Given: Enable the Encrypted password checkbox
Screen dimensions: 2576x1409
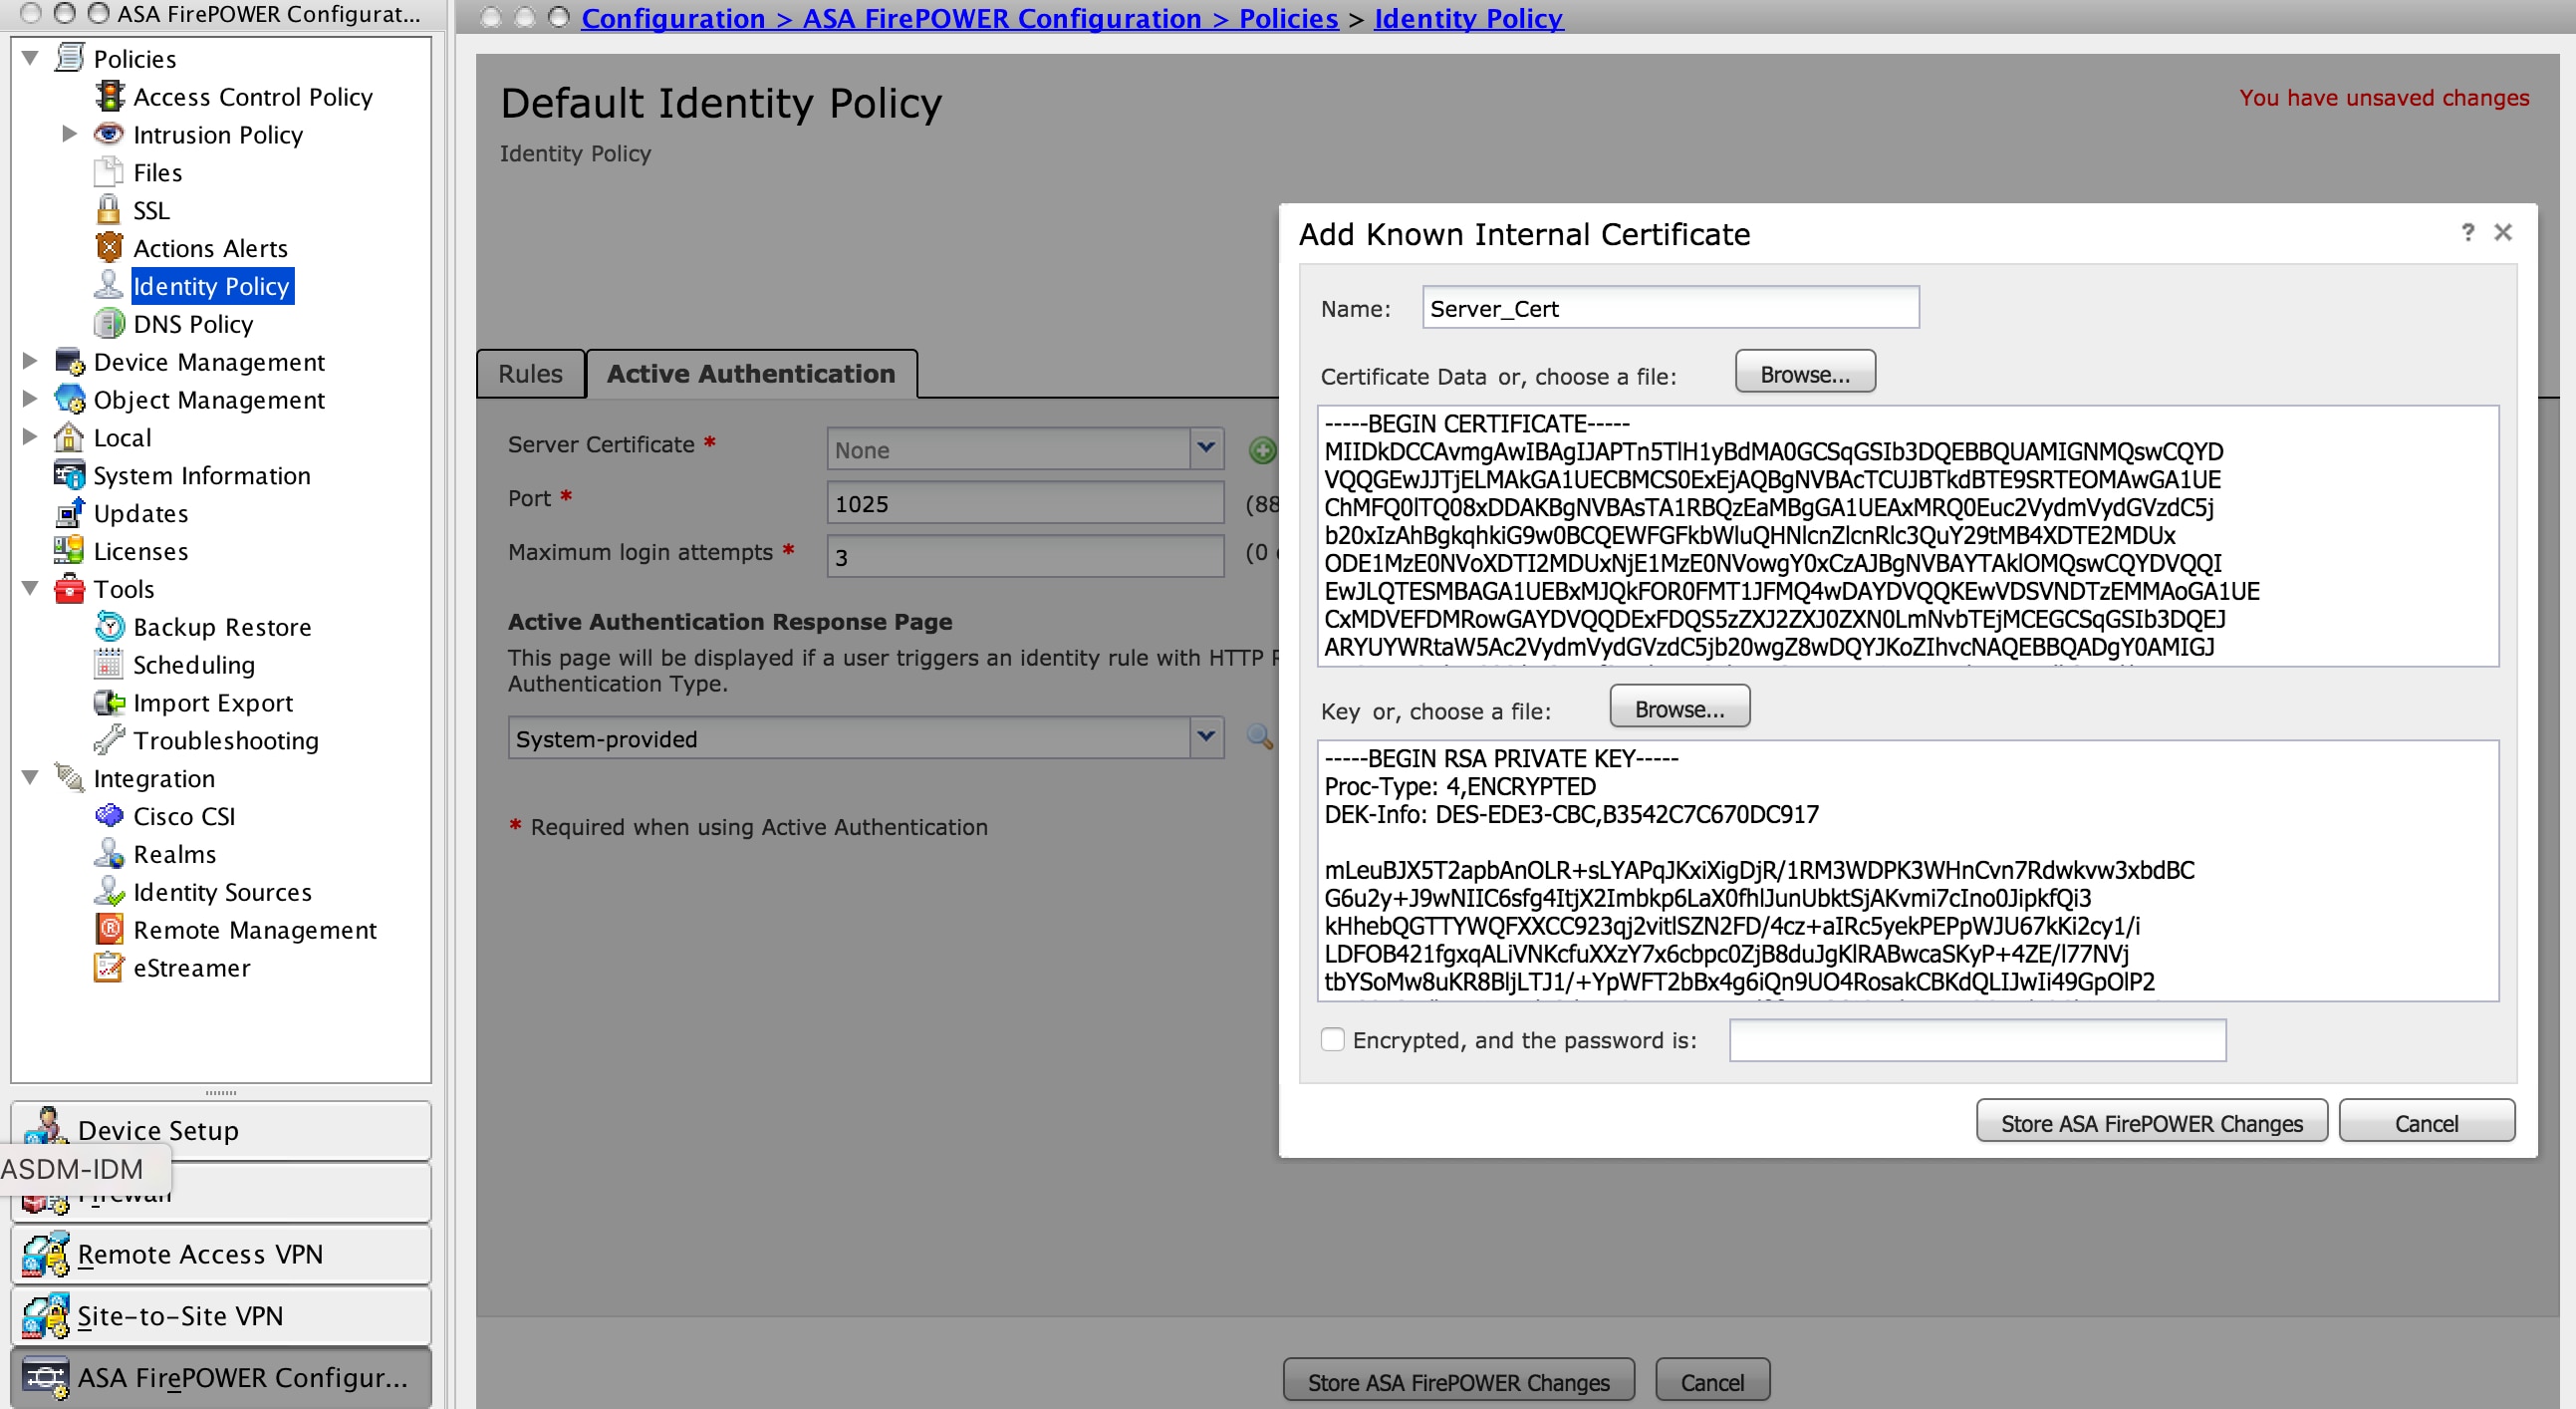Looking at the screenshot, I should (1332, 1039).
